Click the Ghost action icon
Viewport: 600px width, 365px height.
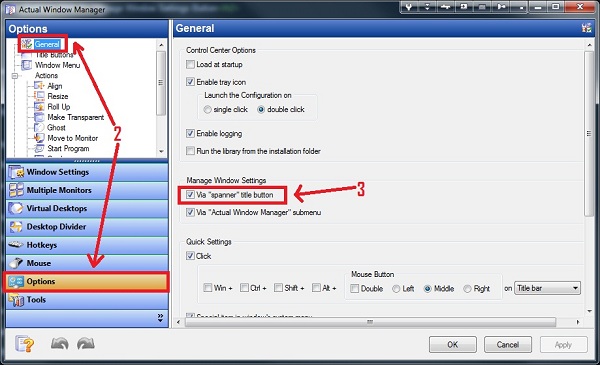click(39, 127)
